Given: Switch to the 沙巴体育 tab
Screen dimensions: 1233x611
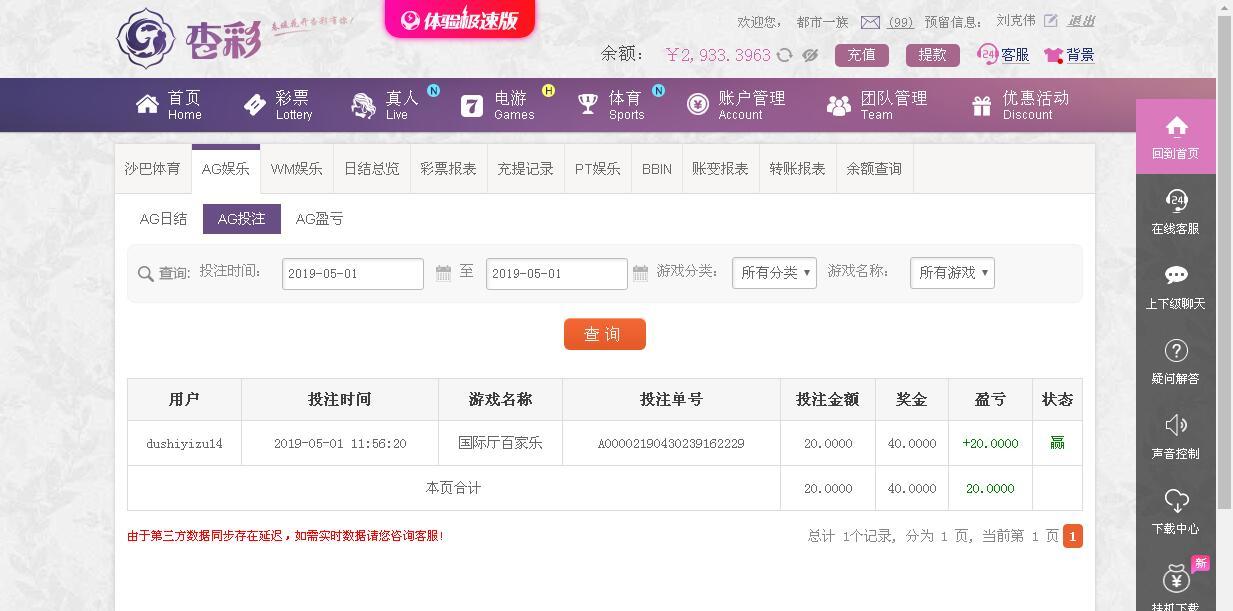Looking at the screenshot, I should (152, 169).
